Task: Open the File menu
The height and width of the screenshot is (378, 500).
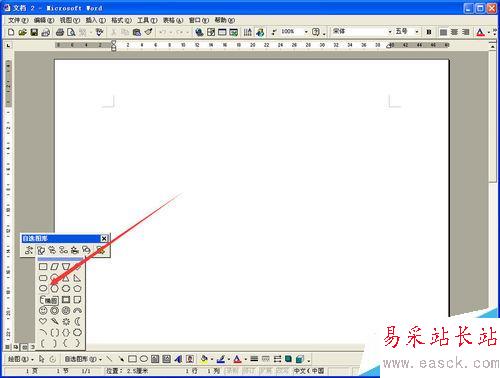Action: (x=18, y=20)
